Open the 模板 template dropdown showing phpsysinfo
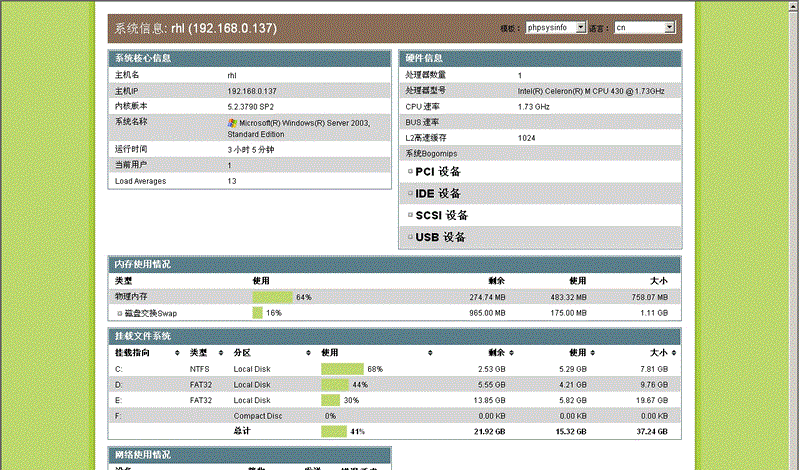 point(556,28)
